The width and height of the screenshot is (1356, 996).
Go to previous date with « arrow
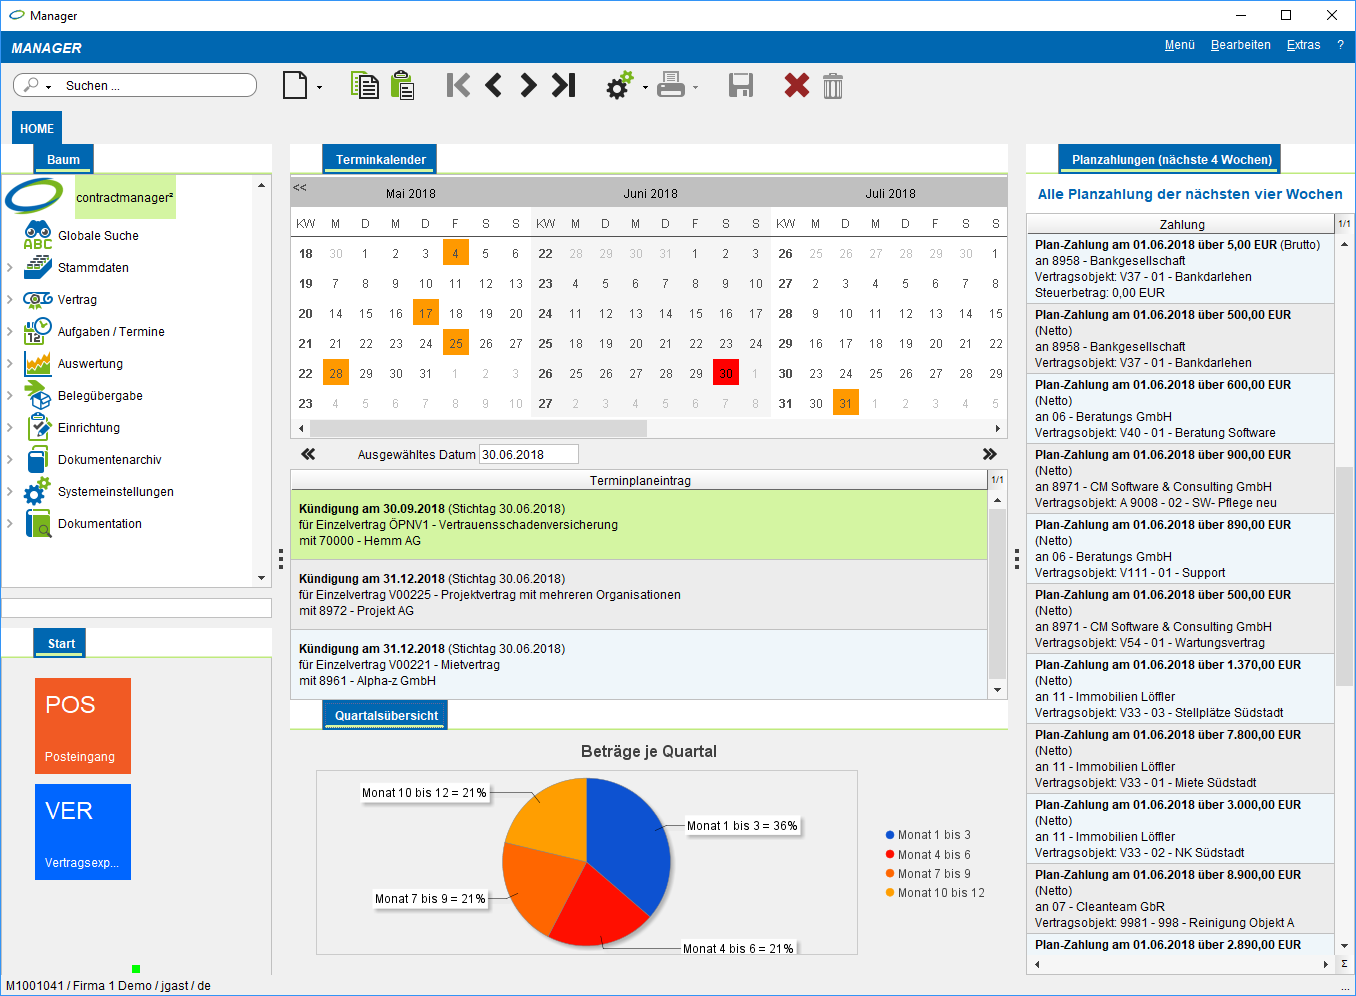click(308, 454)
